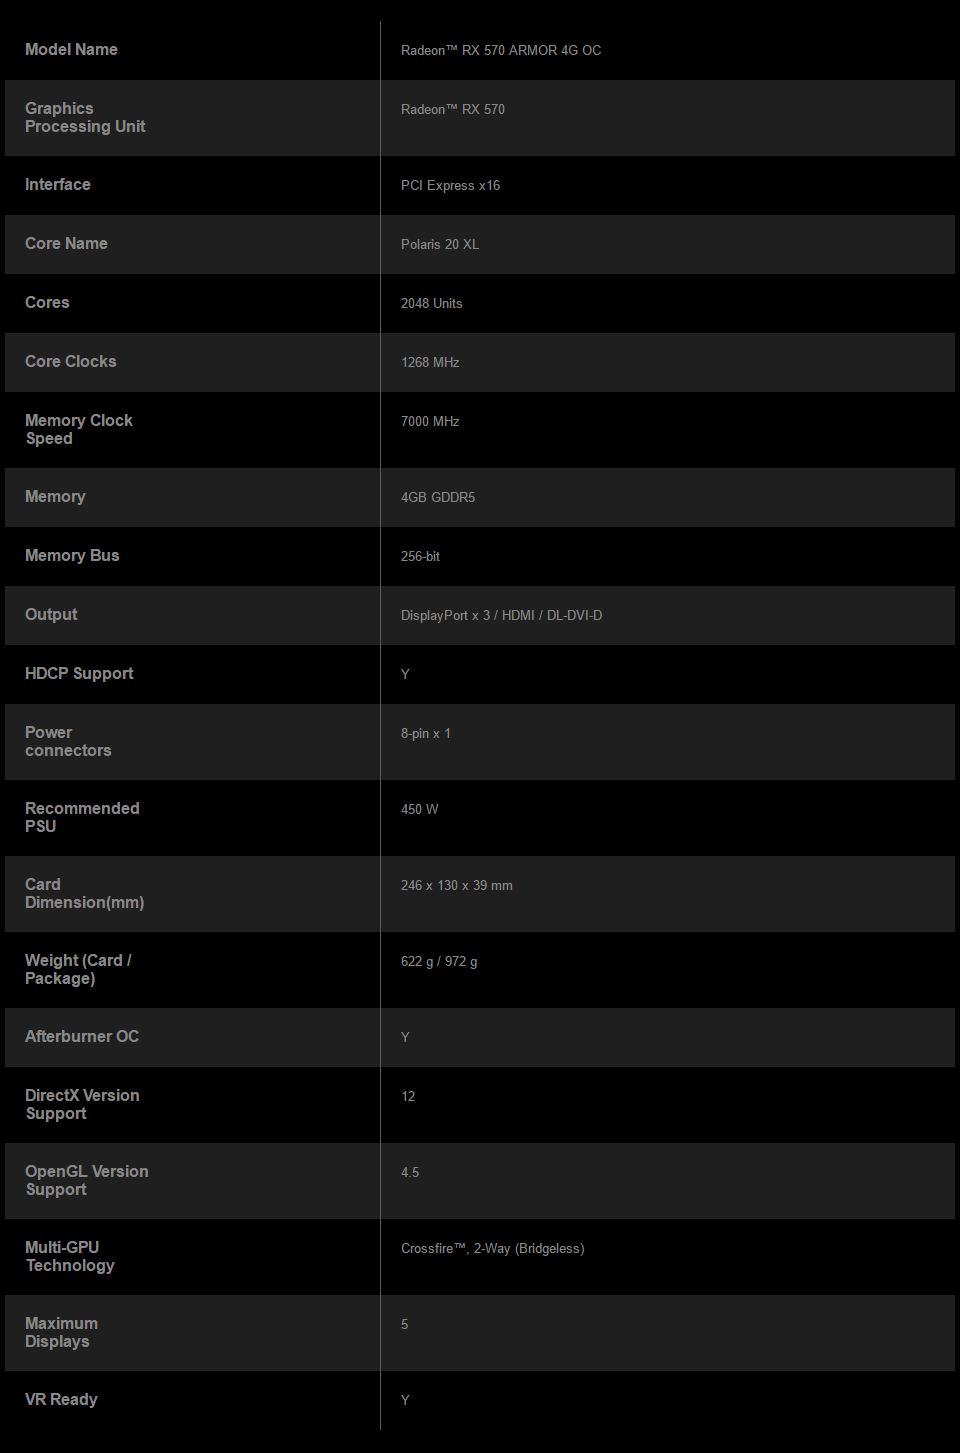The height and width of the screenshot is (1453, 960).
Task: Click the Memory Bus label
Action: tap(72, 556)
